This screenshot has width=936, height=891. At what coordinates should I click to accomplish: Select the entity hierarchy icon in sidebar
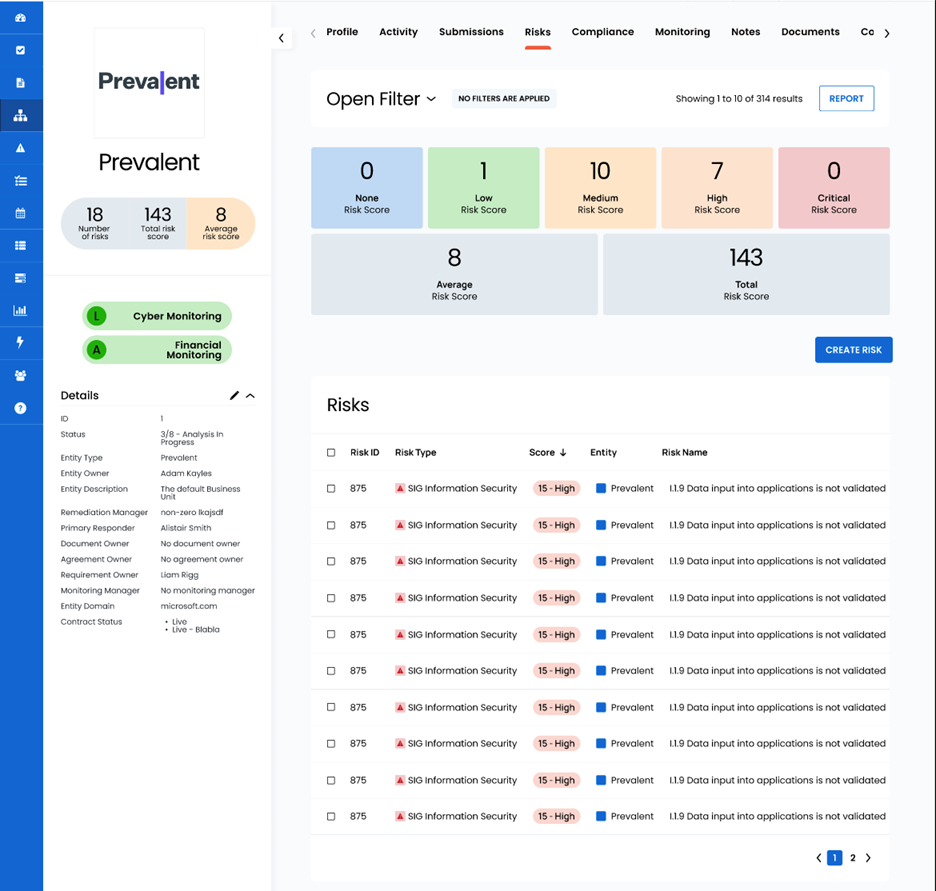20,115
